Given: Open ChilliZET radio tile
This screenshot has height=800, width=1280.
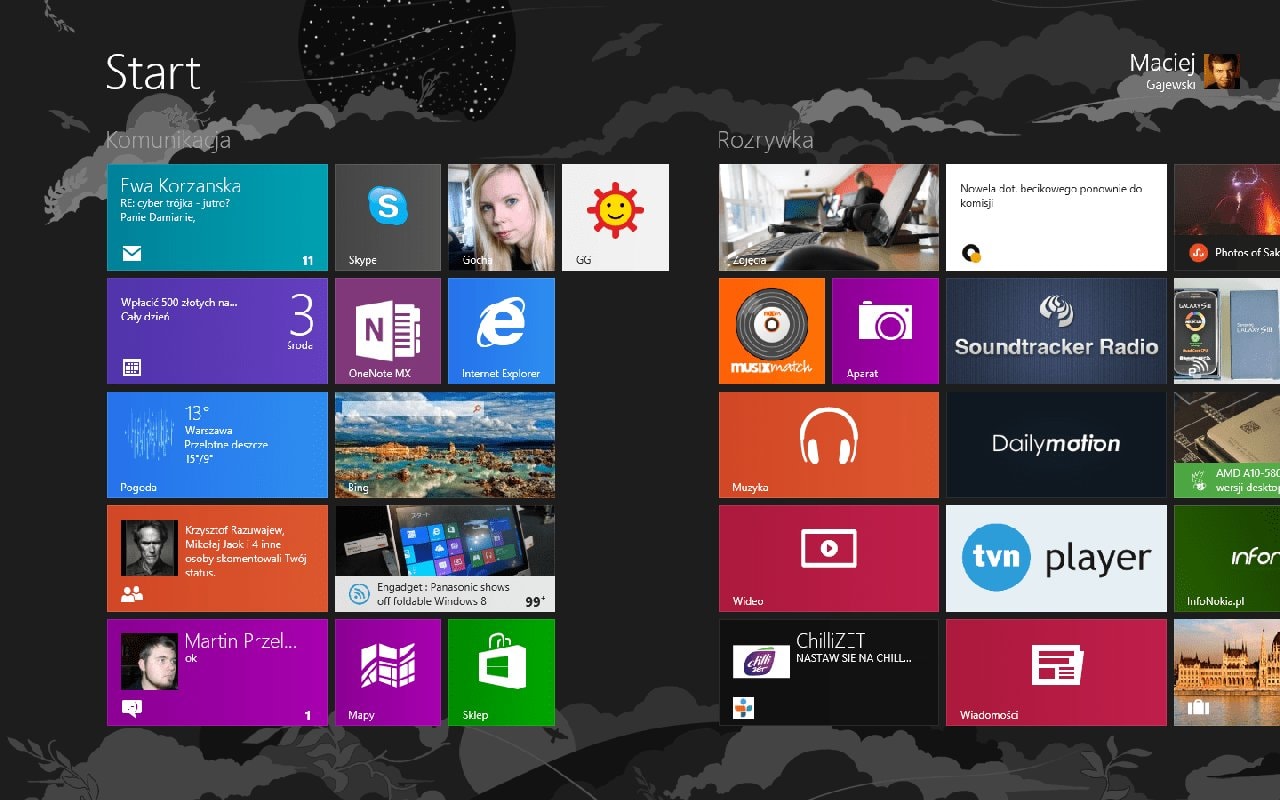Looking at the screenshot, I should click(829, 672).
